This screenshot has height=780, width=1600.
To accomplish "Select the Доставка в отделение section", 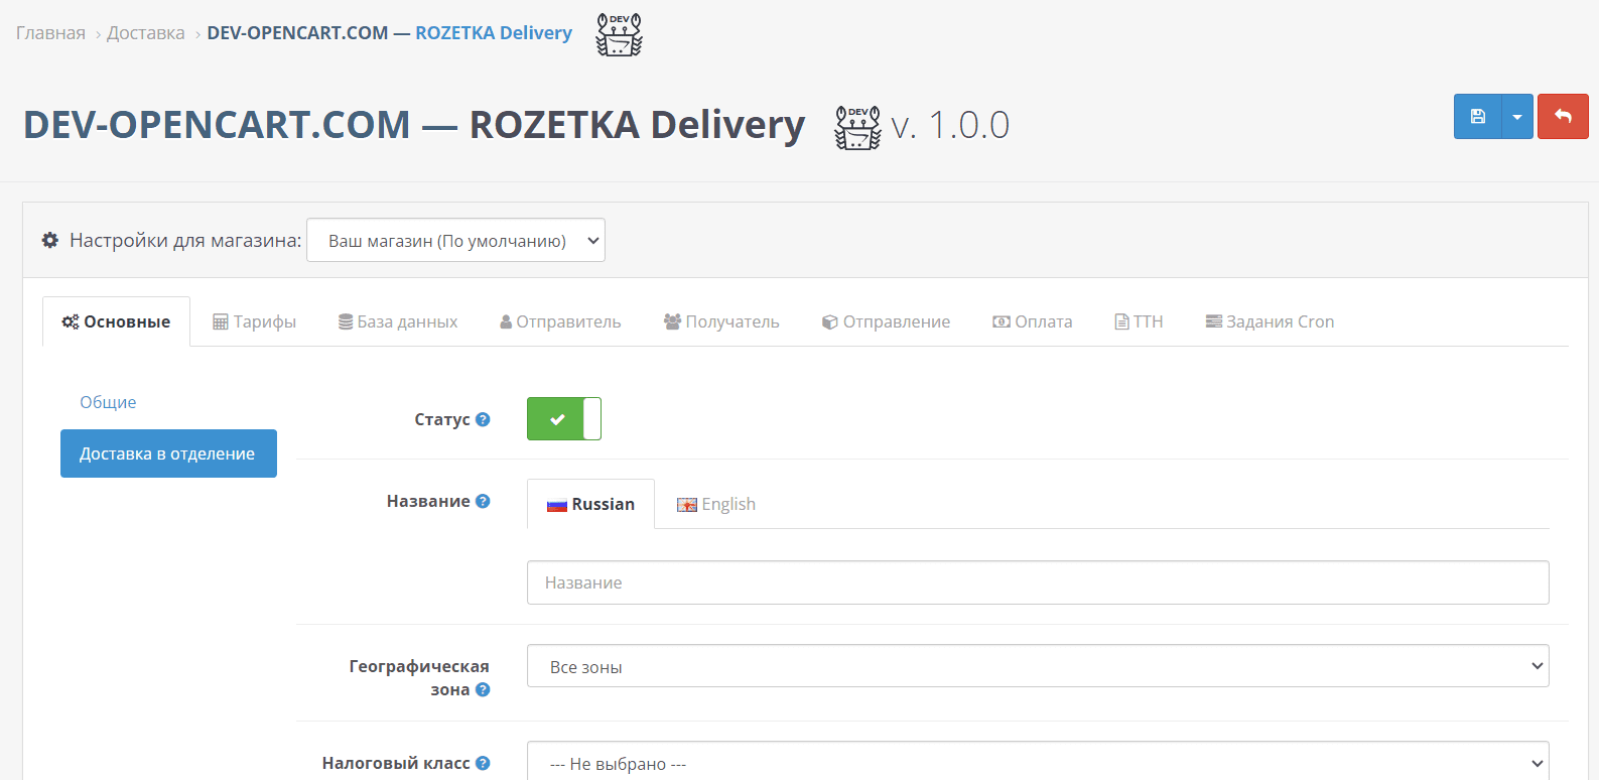I will [x=168, y=454].
